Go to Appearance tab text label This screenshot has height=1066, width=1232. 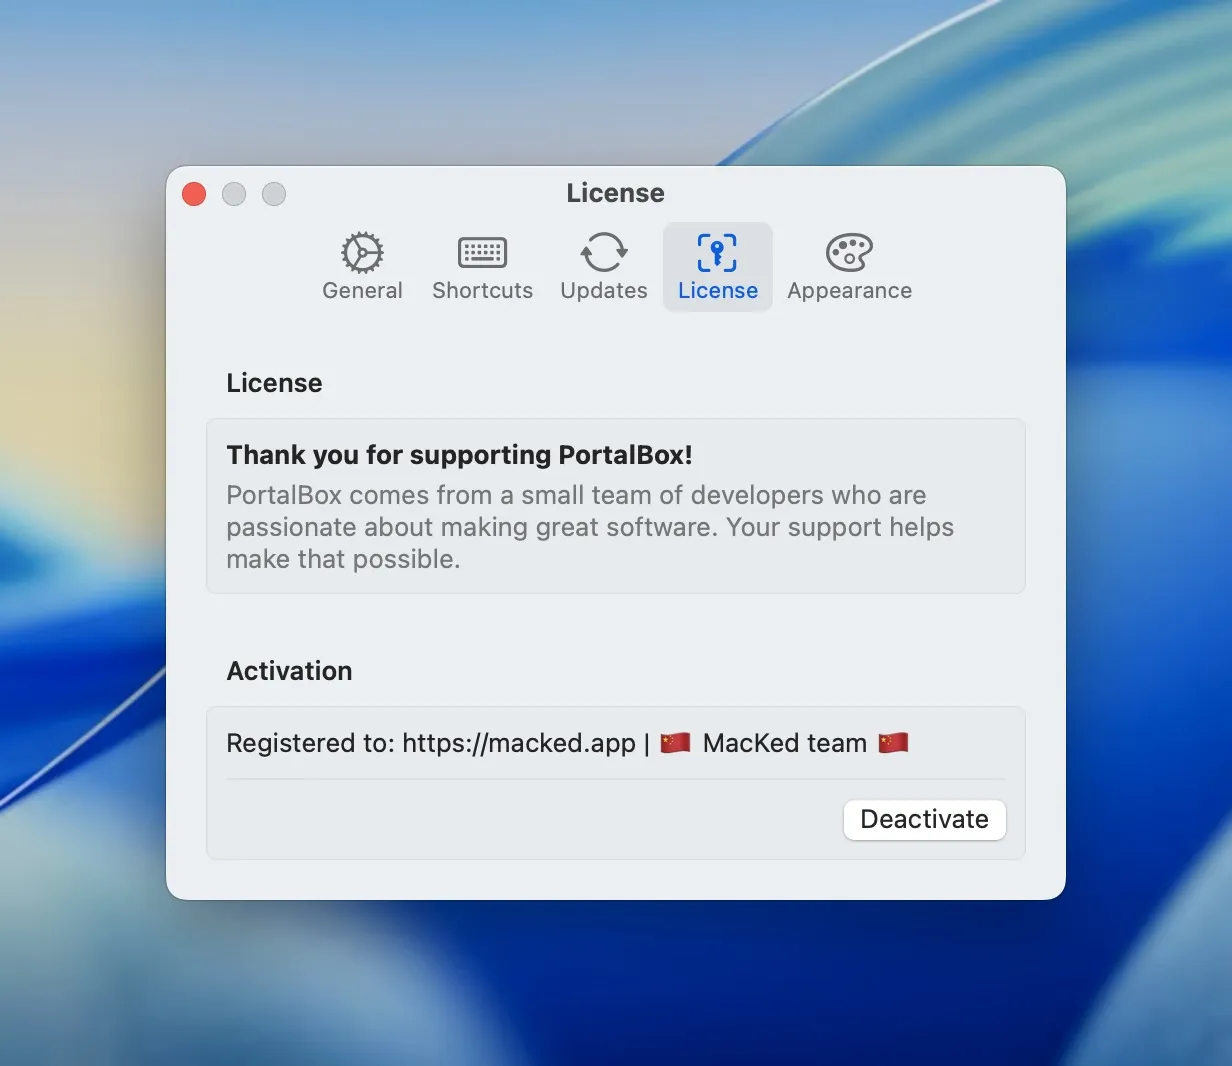point(849,291)
